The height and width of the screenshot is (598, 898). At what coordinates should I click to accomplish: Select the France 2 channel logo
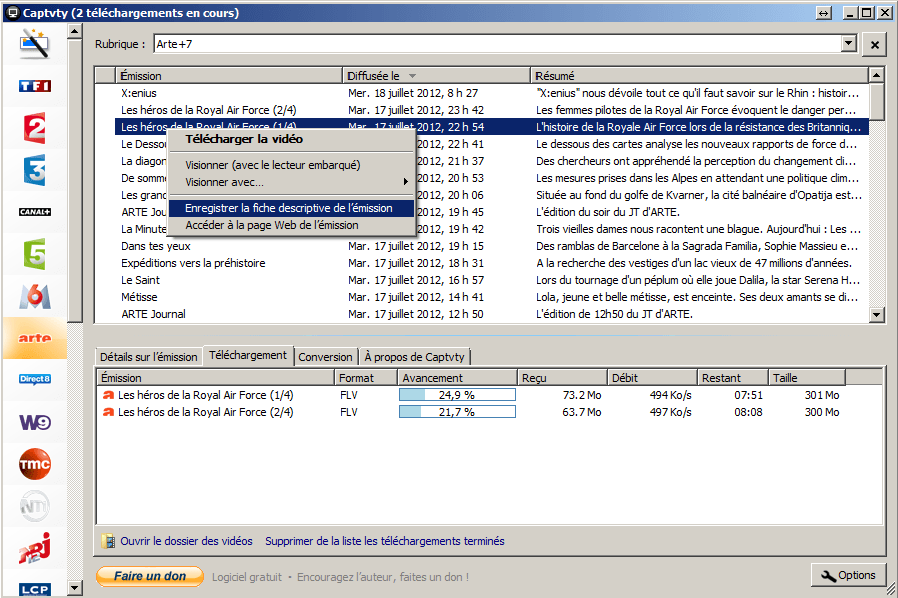[x=34, y=128]
